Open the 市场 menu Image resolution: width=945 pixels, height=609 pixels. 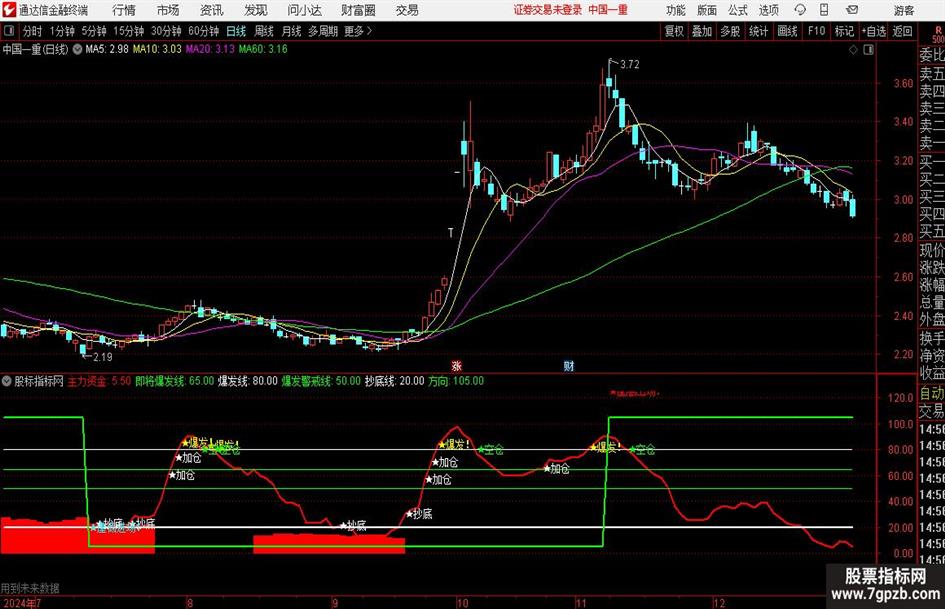click(168, 10)
